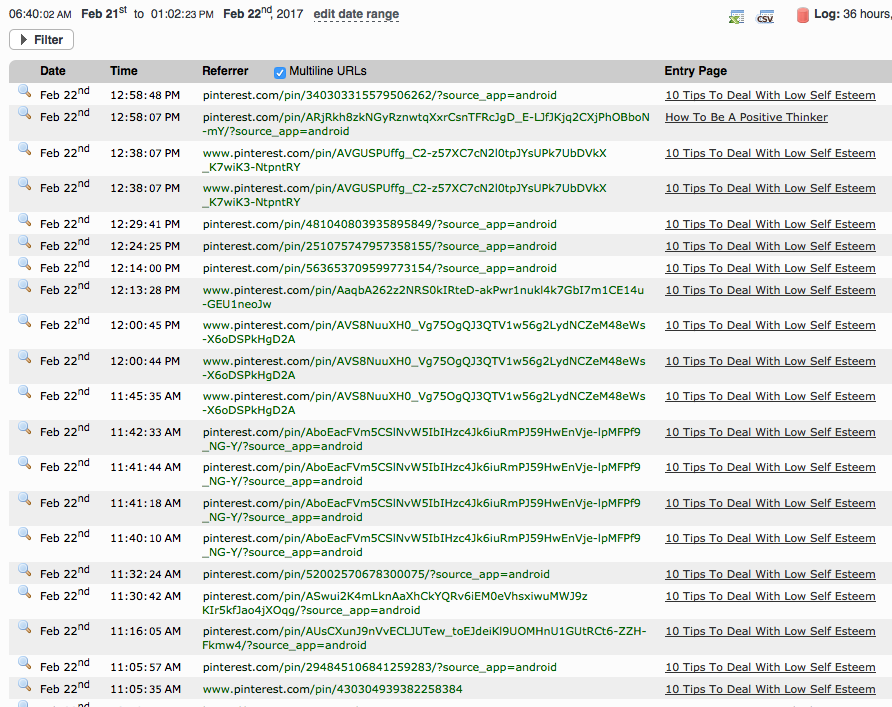This screenshot has width=892, height=707.
Task: Magnify the 11:41:44 AM visit row
Action: tap(24, 463)
